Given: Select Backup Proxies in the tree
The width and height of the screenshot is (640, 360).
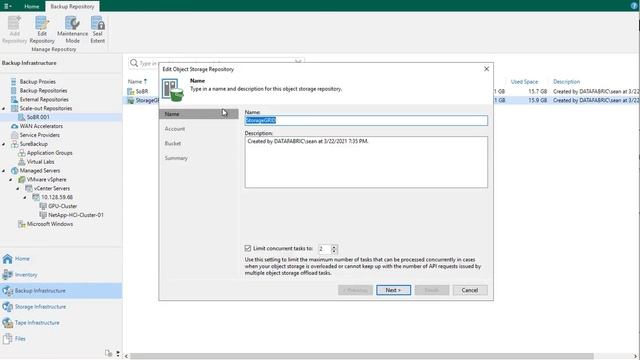Looking at the screenshot, I should click(38, 82).
